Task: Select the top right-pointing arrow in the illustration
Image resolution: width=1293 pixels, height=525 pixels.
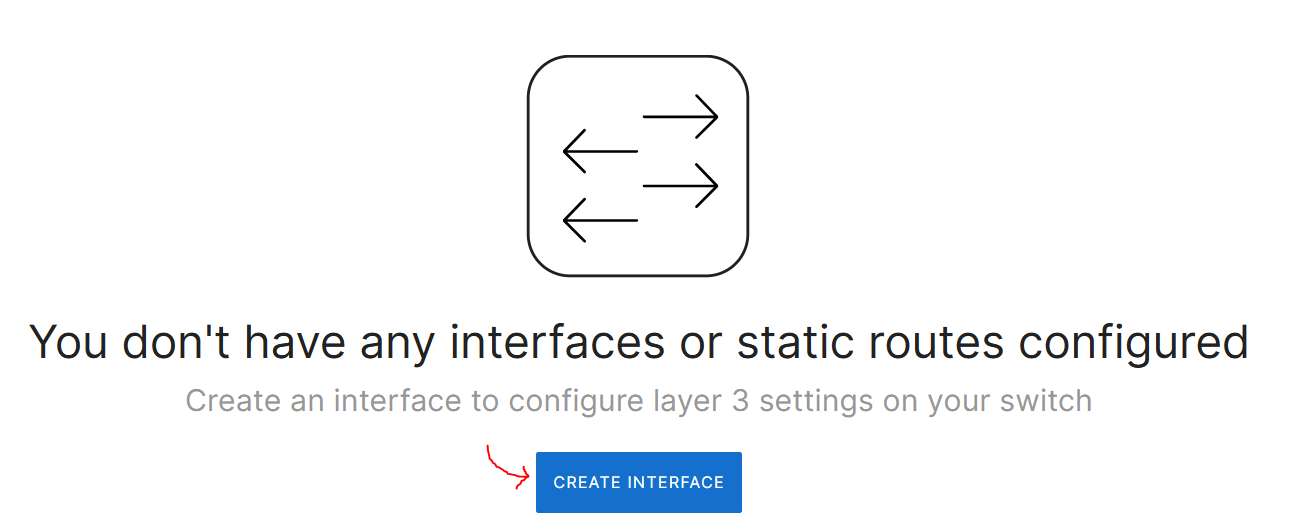Action: pos(681,117)
